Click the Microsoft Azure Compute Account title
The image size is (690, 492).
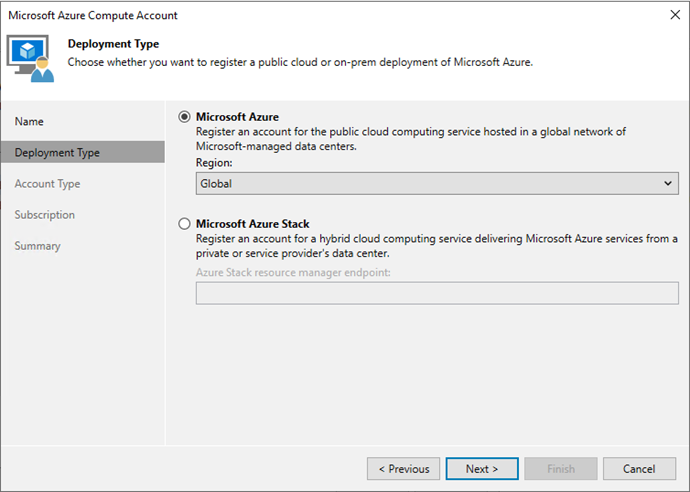pyautogui.click(x=93, y=15)
